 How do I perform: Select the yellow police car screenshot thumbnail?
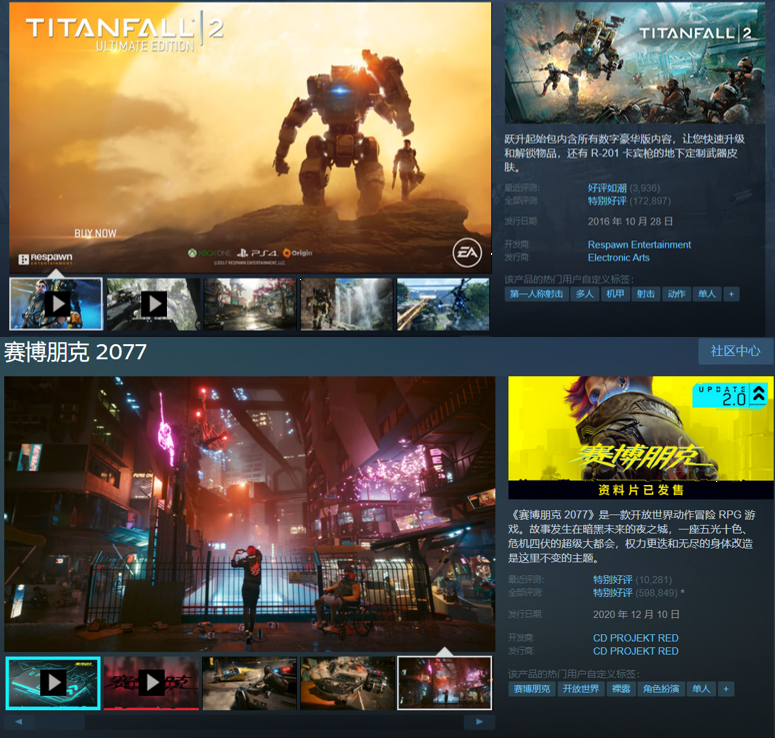coord(250,683)
